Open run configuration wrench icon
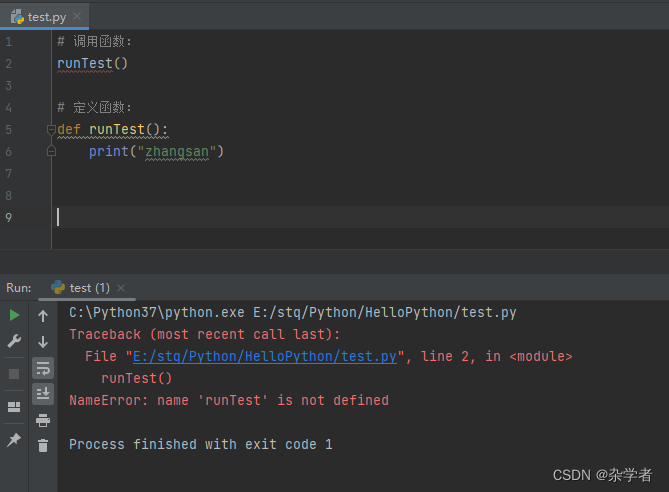 point(14,341)
